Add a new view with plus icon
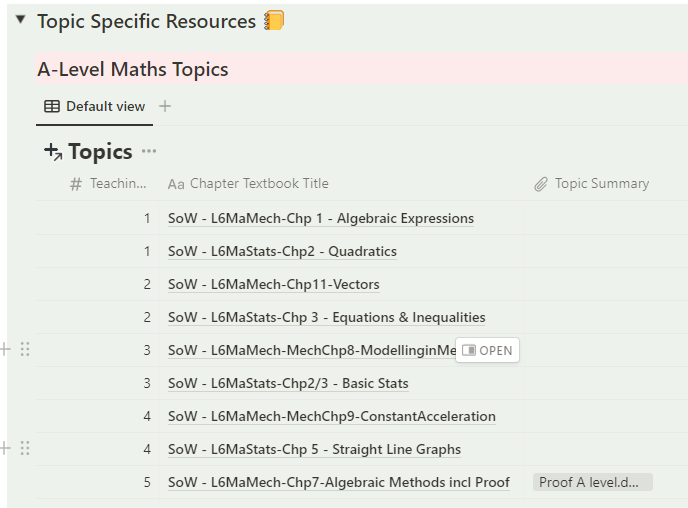 (165, 106)
